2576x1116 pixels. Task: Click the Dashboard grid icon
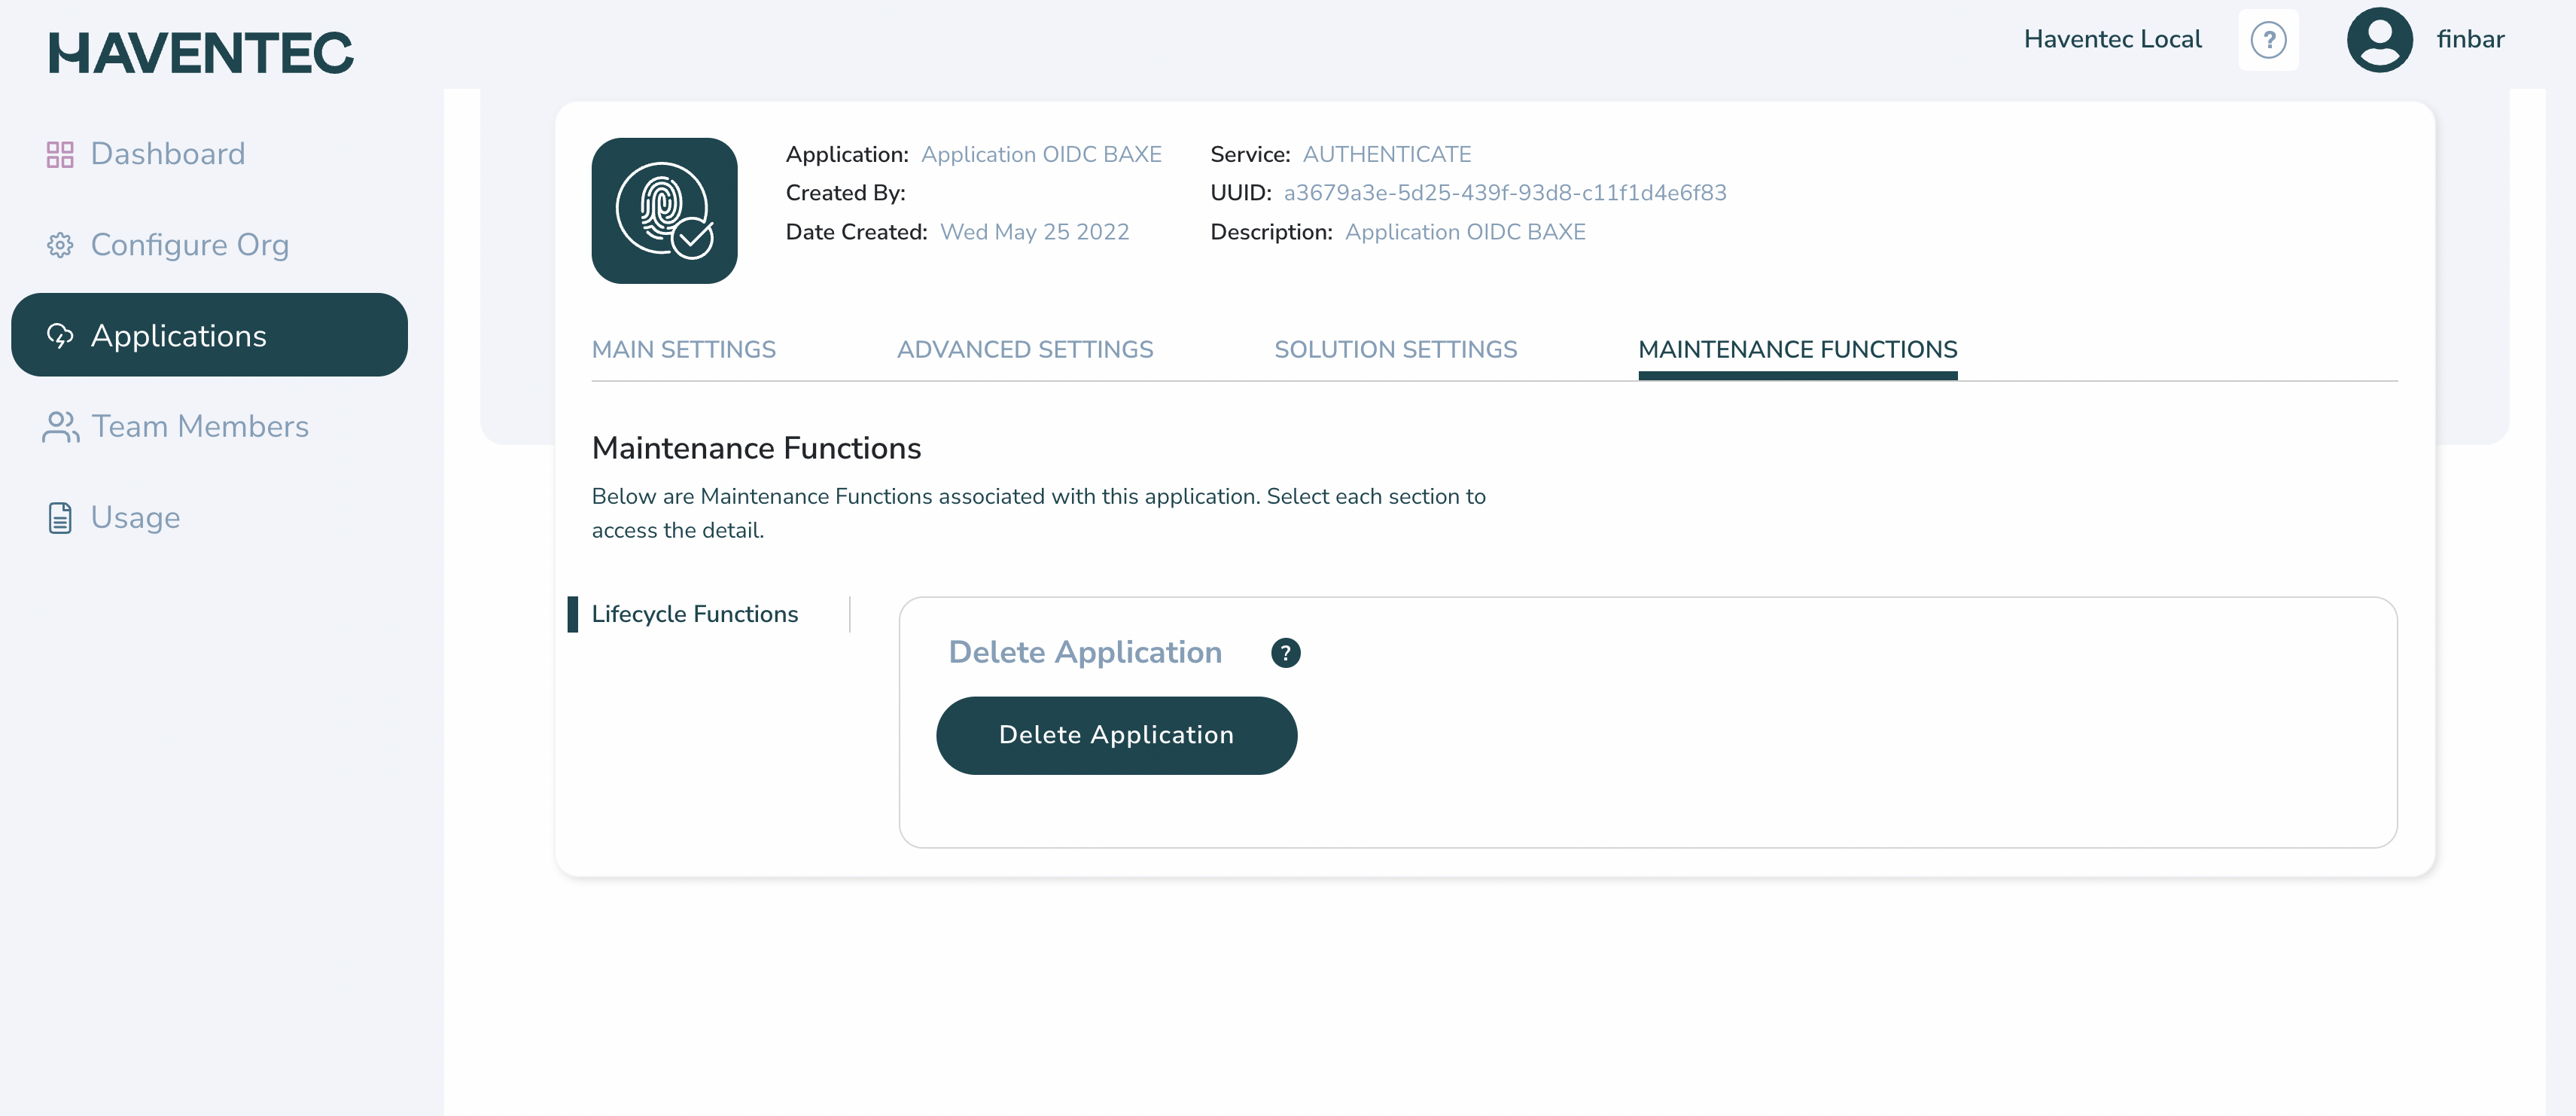(x=60, y=154)
